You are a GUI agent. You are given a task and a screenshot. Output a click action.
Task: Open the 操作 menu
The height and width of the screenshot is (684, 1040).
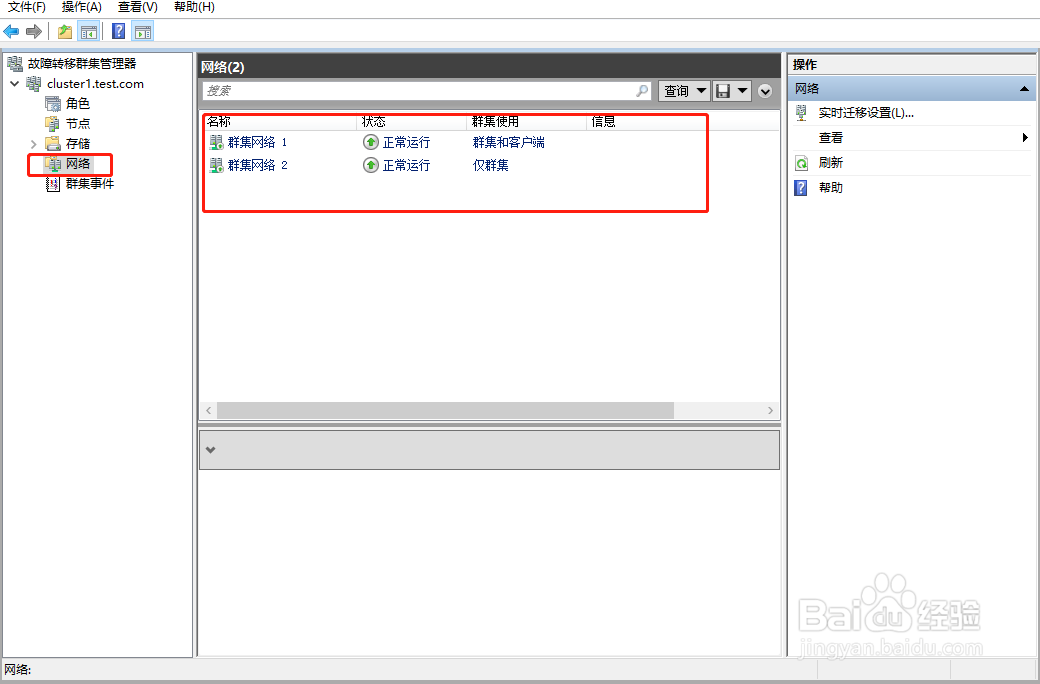tap(80, 7)
